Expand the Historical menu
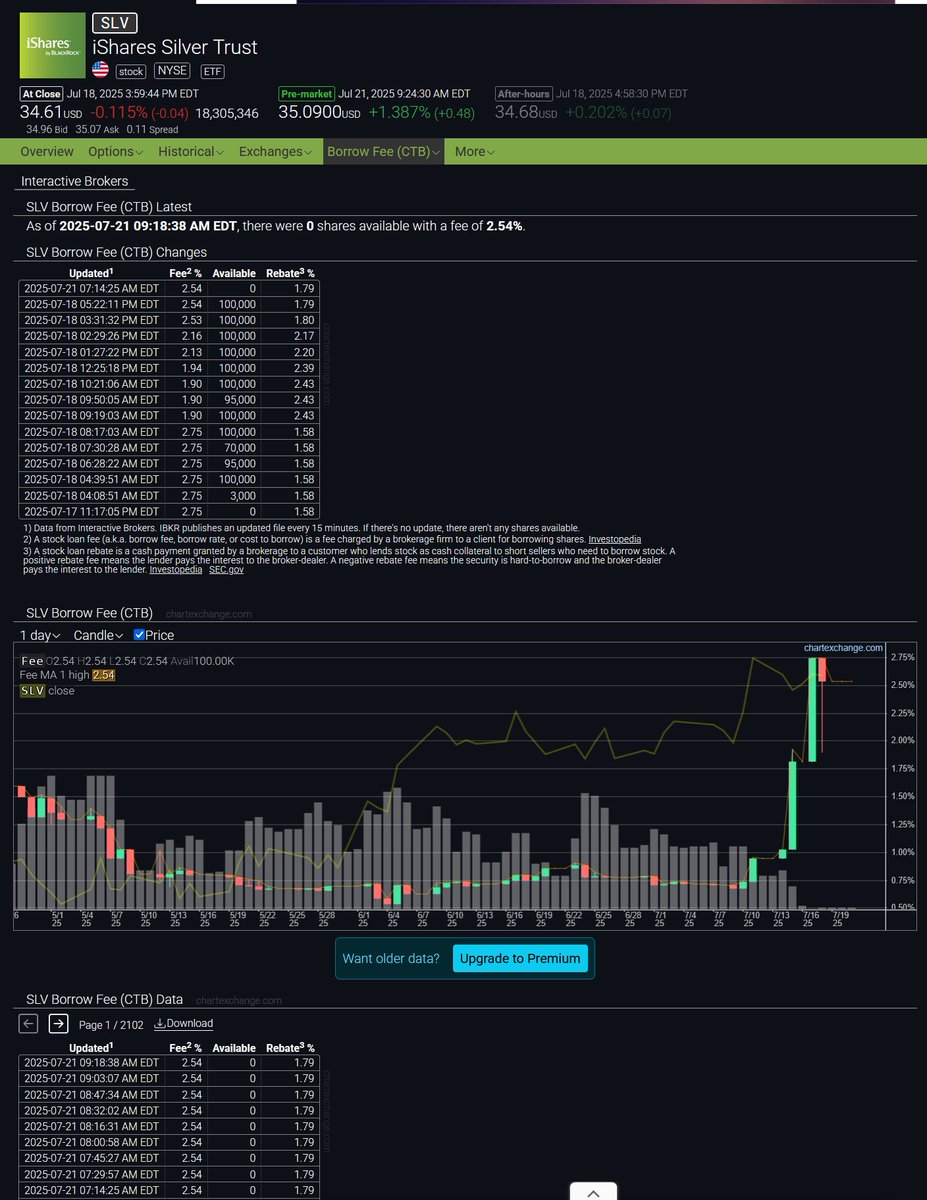 tap(192, 152)
